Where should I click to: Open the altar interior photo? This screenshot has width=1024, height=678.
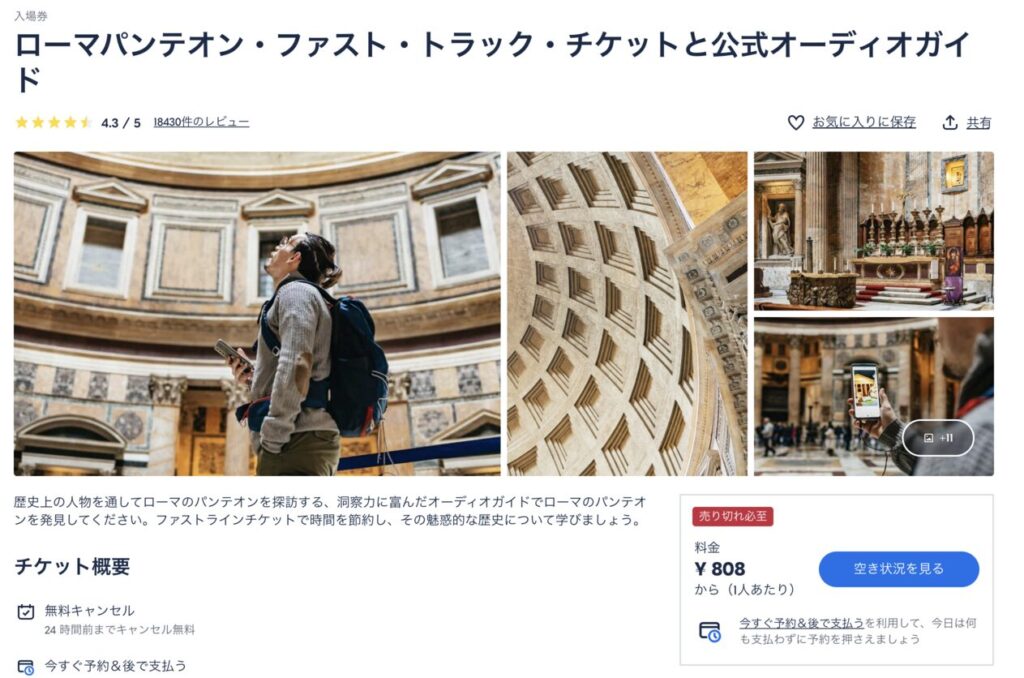pyautogui.click(x=874, y=231)
